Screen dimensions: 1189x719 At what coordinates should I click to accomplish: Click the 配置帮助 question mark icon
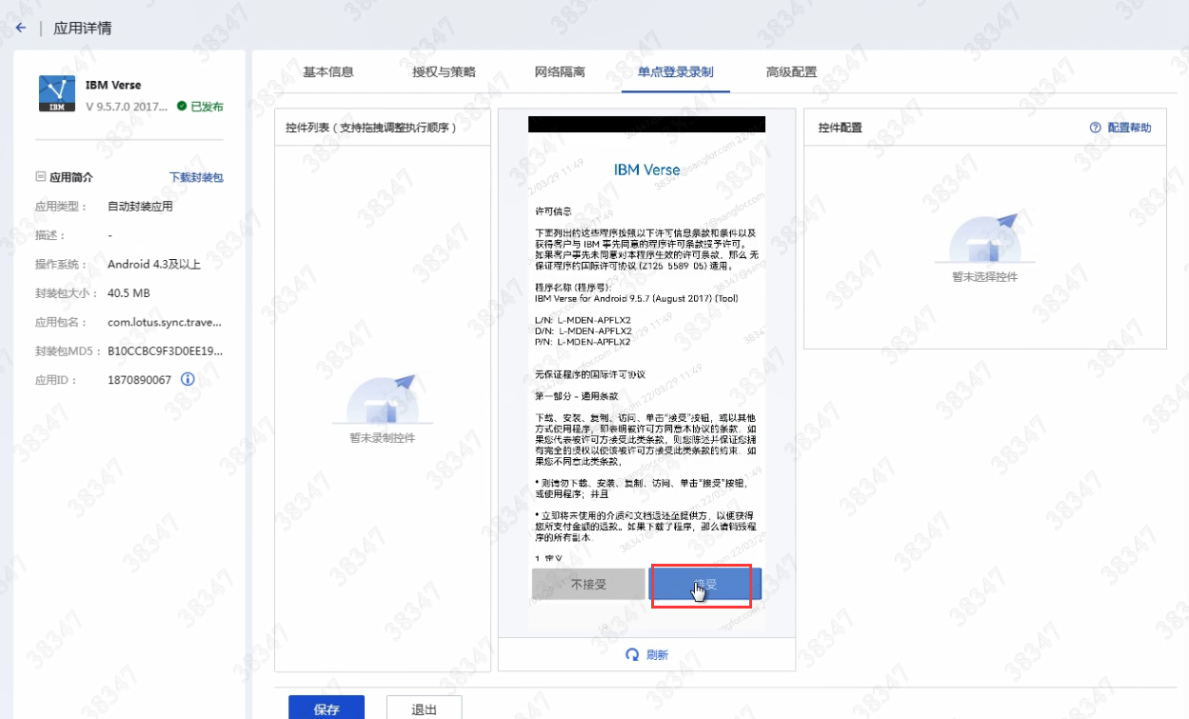pyautogui.click(x=1095, y=127)
